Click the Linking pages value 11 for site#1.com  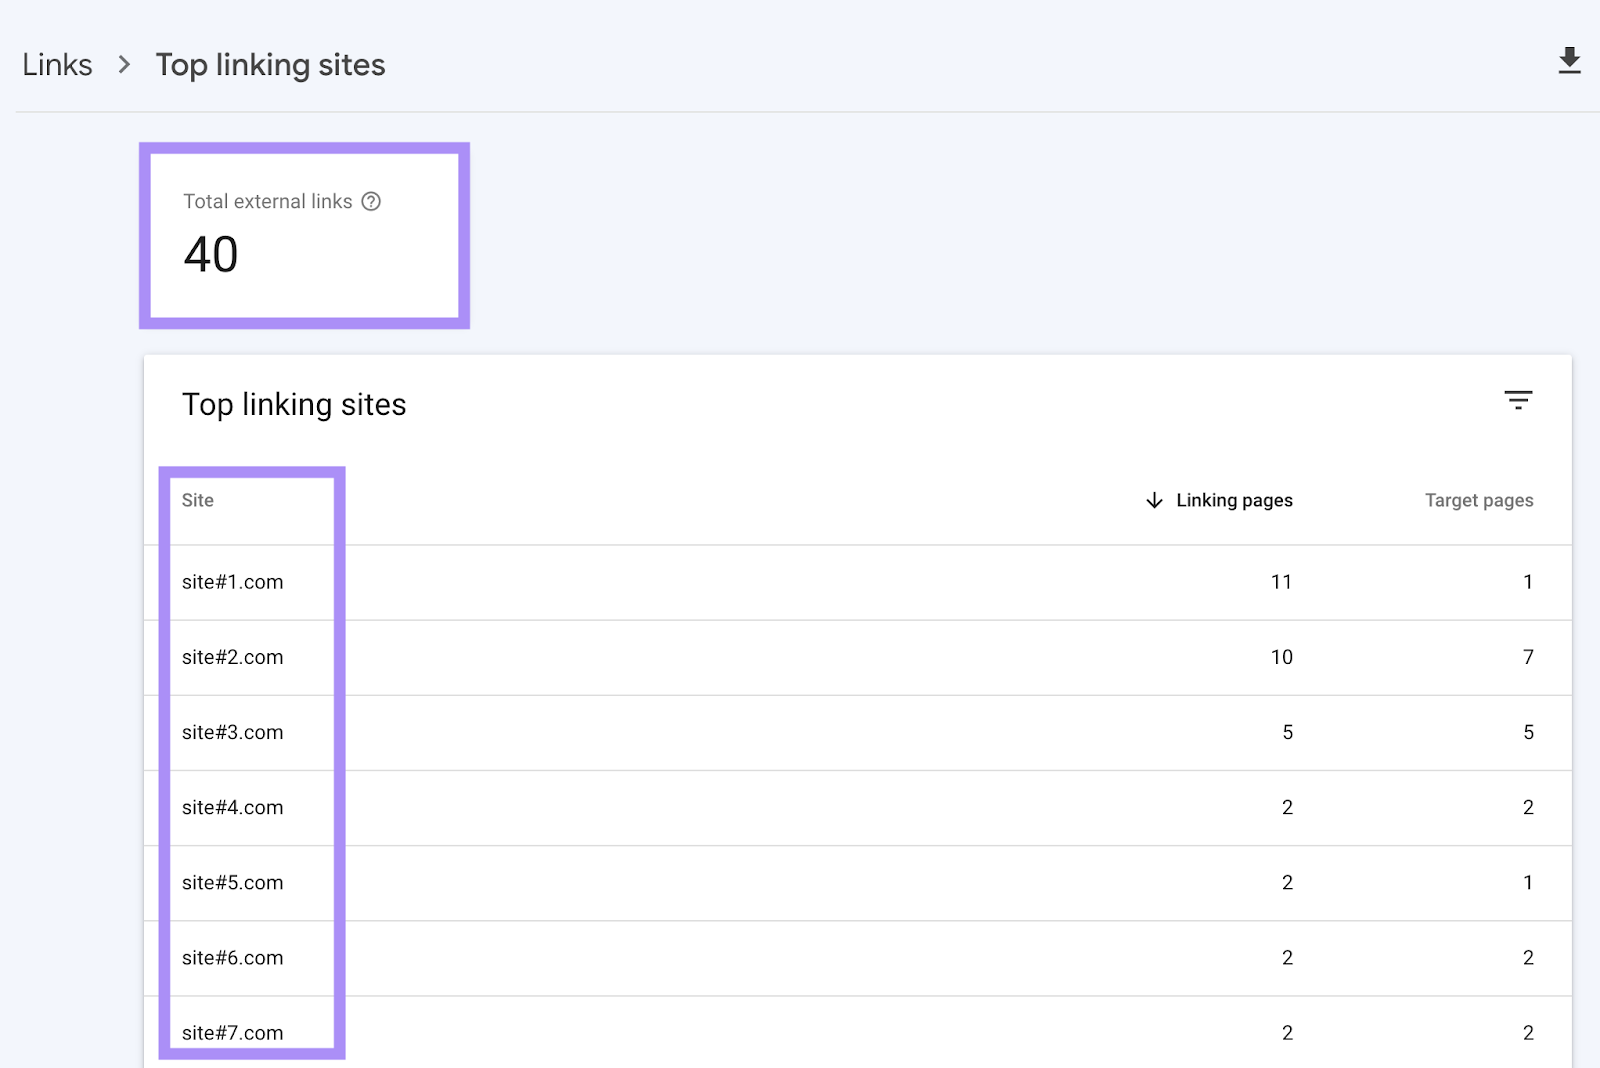tap(1282, 581)
